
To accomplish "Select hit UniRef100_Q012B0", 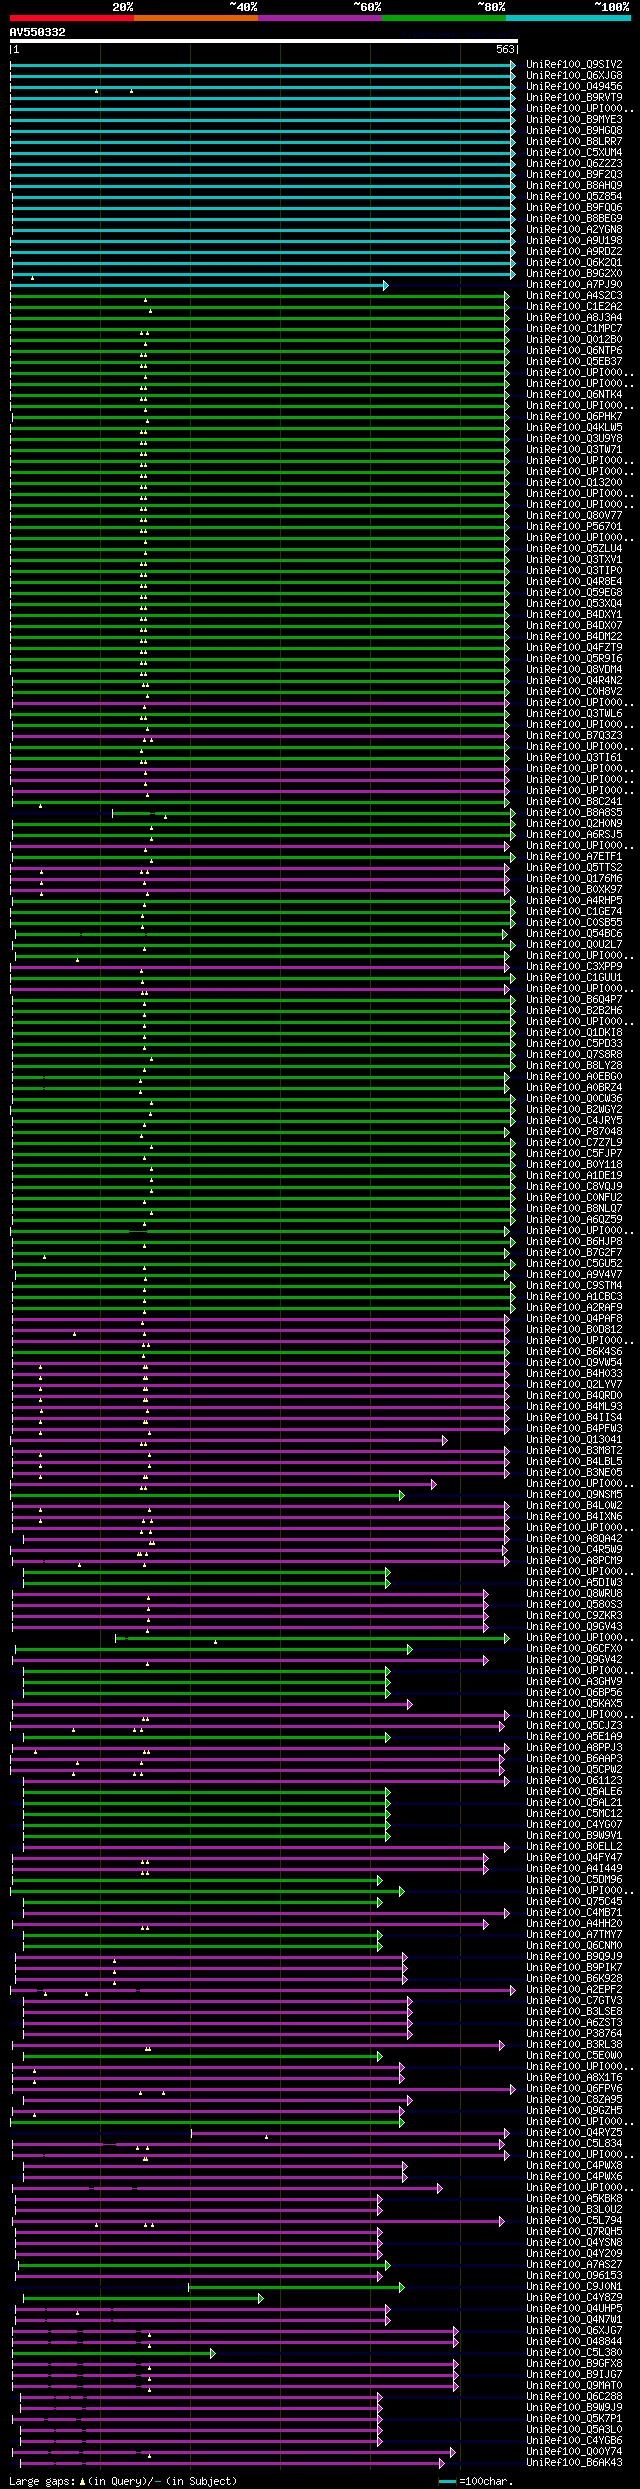I will (574, 339).
